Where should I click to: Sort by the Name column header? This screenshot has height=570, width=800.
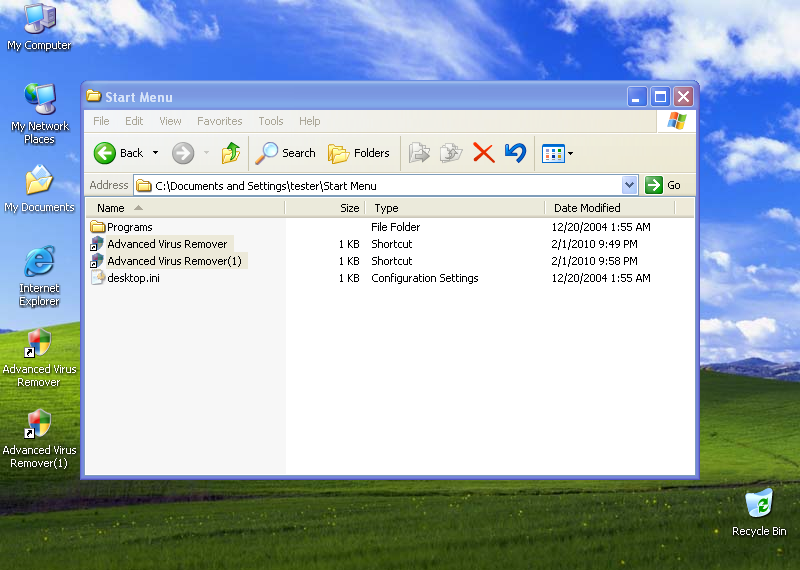click(184, 208)
